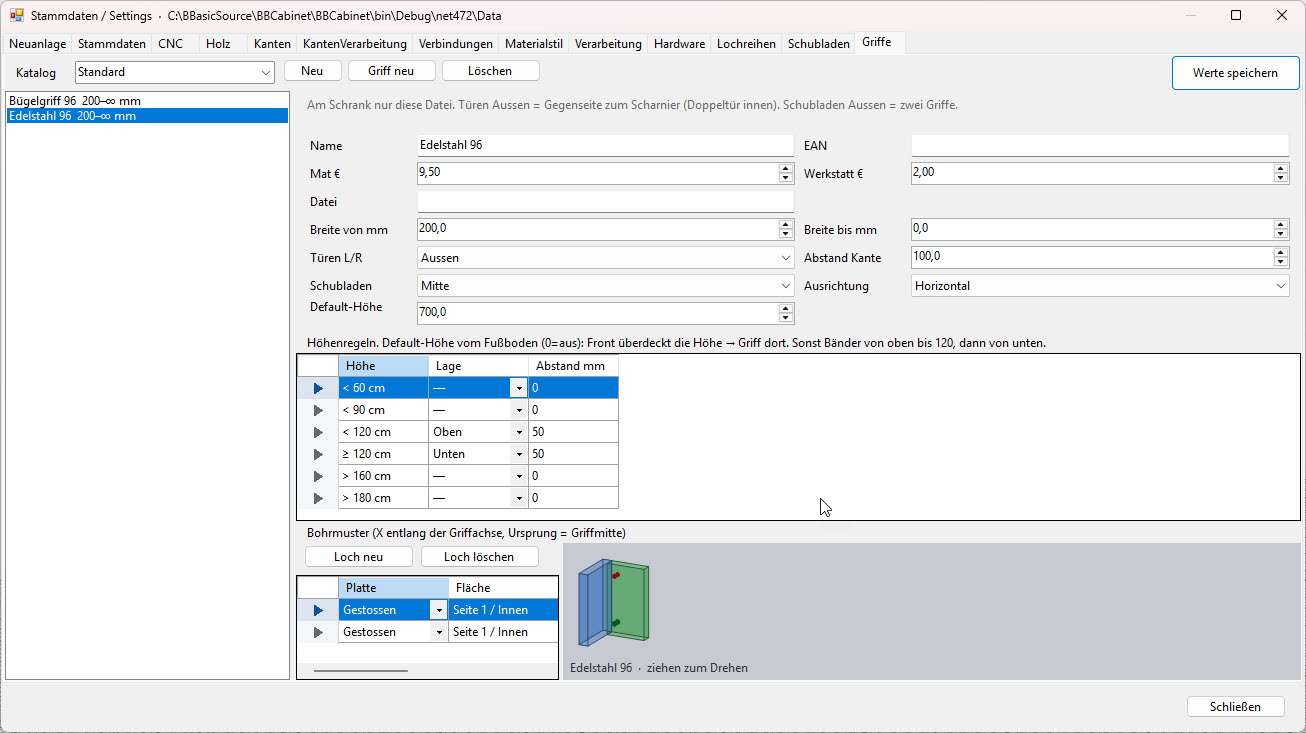Click the Höhe column header

[x=384, y=366]
